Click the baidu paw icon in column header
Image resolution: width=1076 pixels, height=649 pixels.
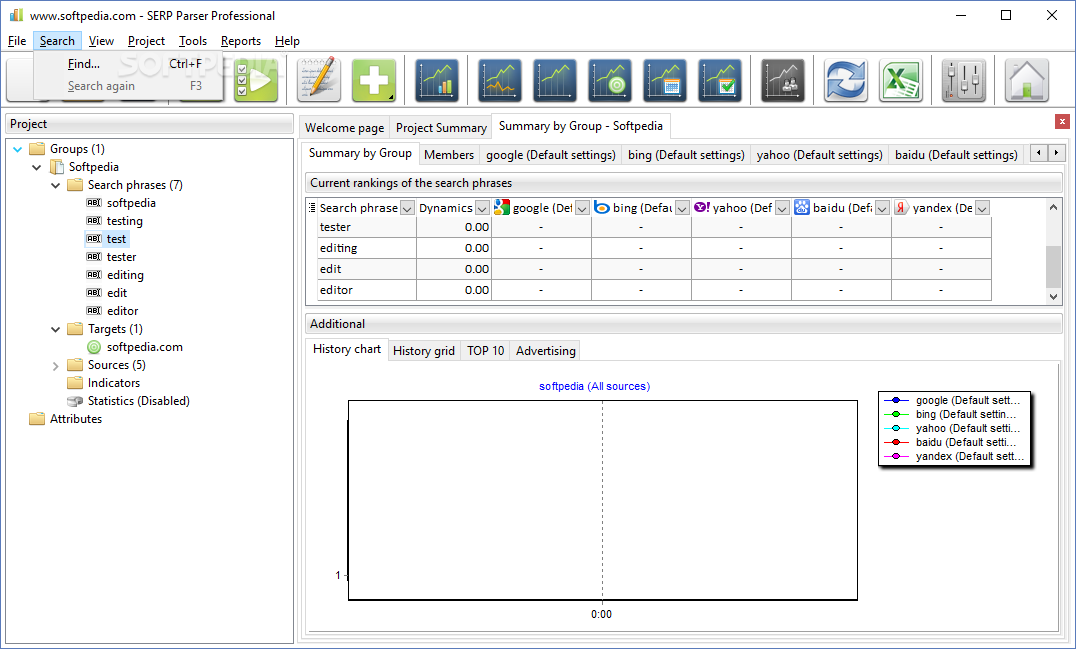pyautogui.click(x=802, y=207)
